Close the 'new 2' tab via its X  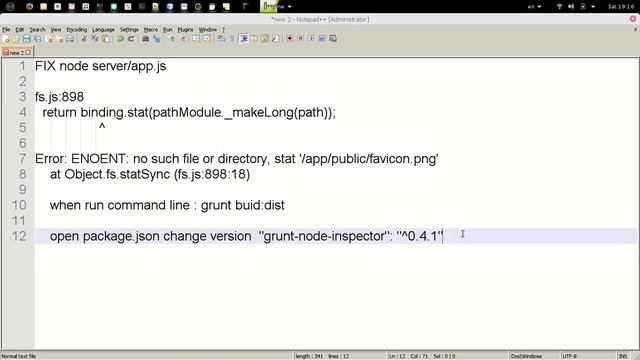point(28,53)
